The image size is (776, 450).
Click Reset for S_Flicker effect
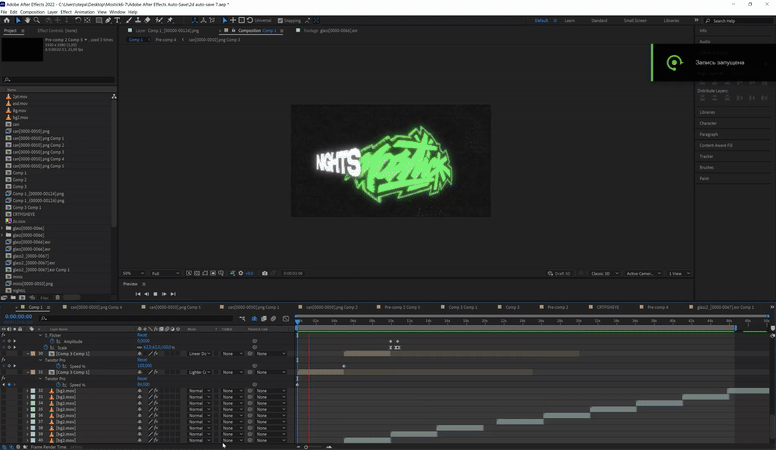click(x=142, y=335)
